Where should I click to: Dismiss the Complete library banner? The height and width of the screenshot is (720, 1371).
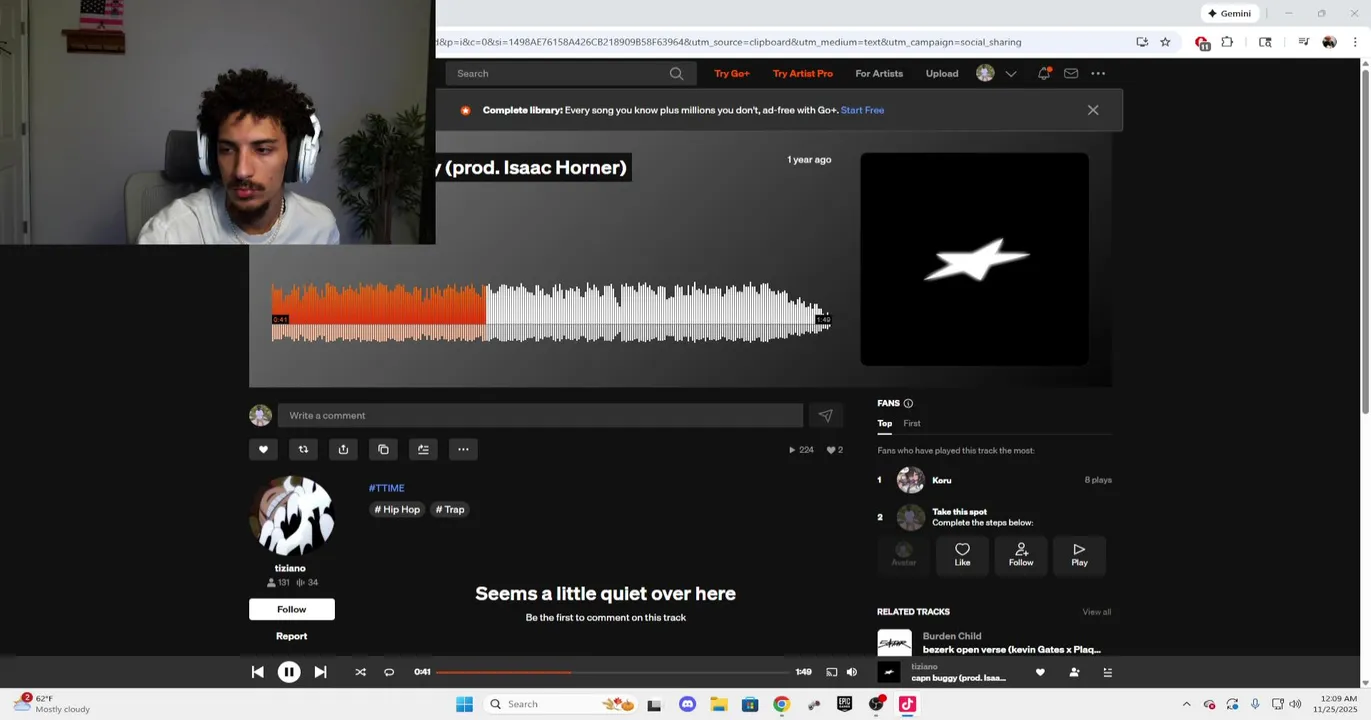coord(1093,110)
